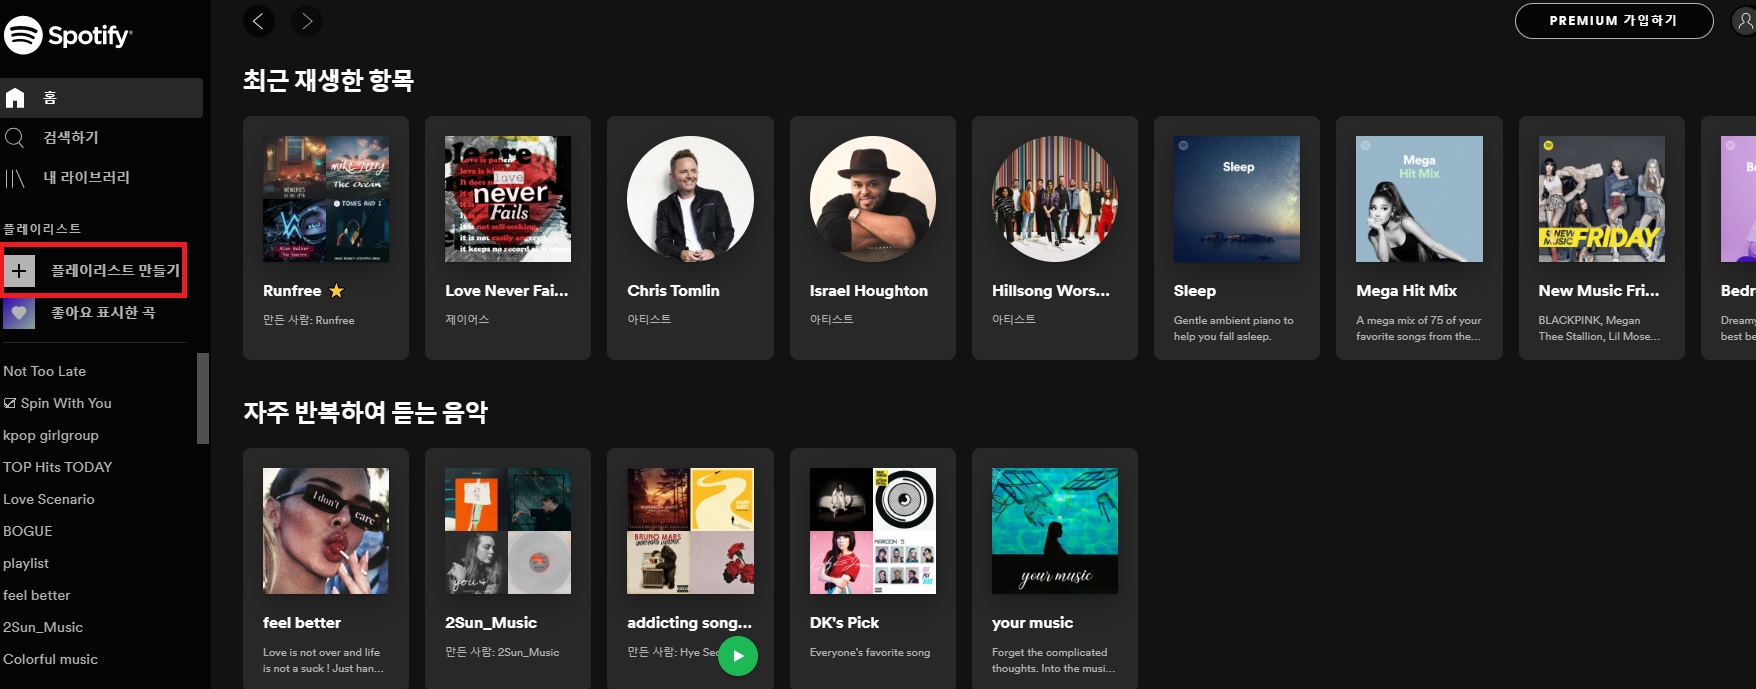The image size is (1756, 689).
Task: Open 내 라이브러리 in the sidebar
Action: coord(86,178)
